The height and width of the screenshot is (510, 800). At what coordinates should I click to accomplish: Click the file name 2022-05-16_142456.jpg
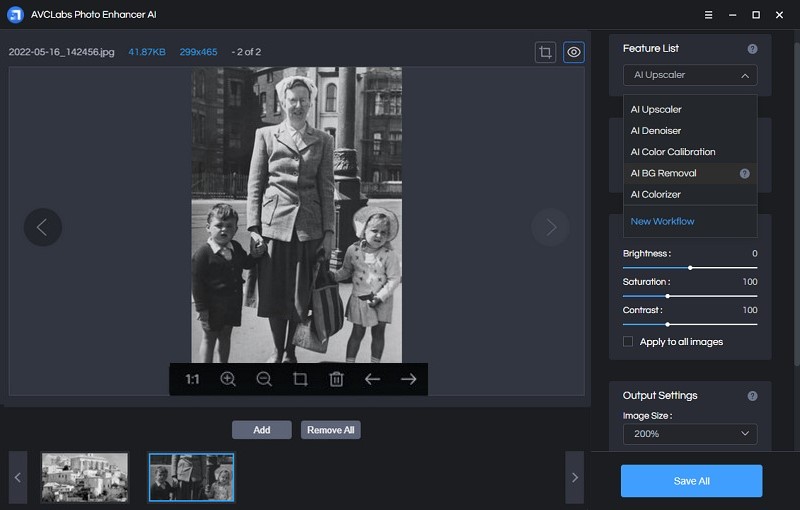62,52
